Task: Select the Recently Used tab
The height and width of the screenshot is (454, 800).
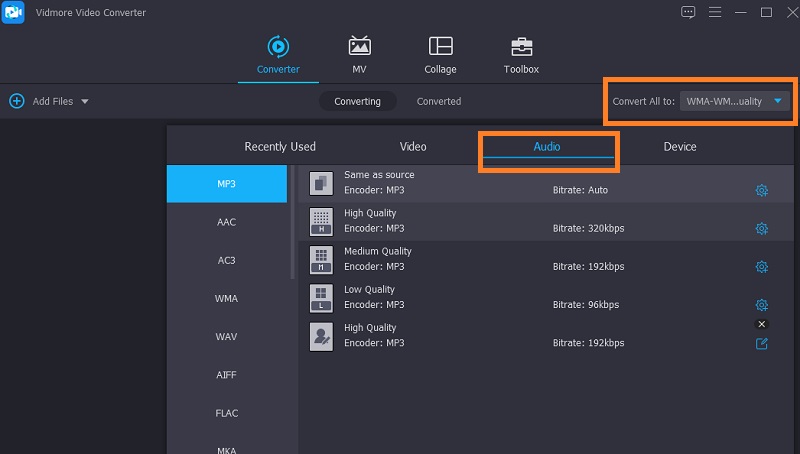Action: point(280,147)
